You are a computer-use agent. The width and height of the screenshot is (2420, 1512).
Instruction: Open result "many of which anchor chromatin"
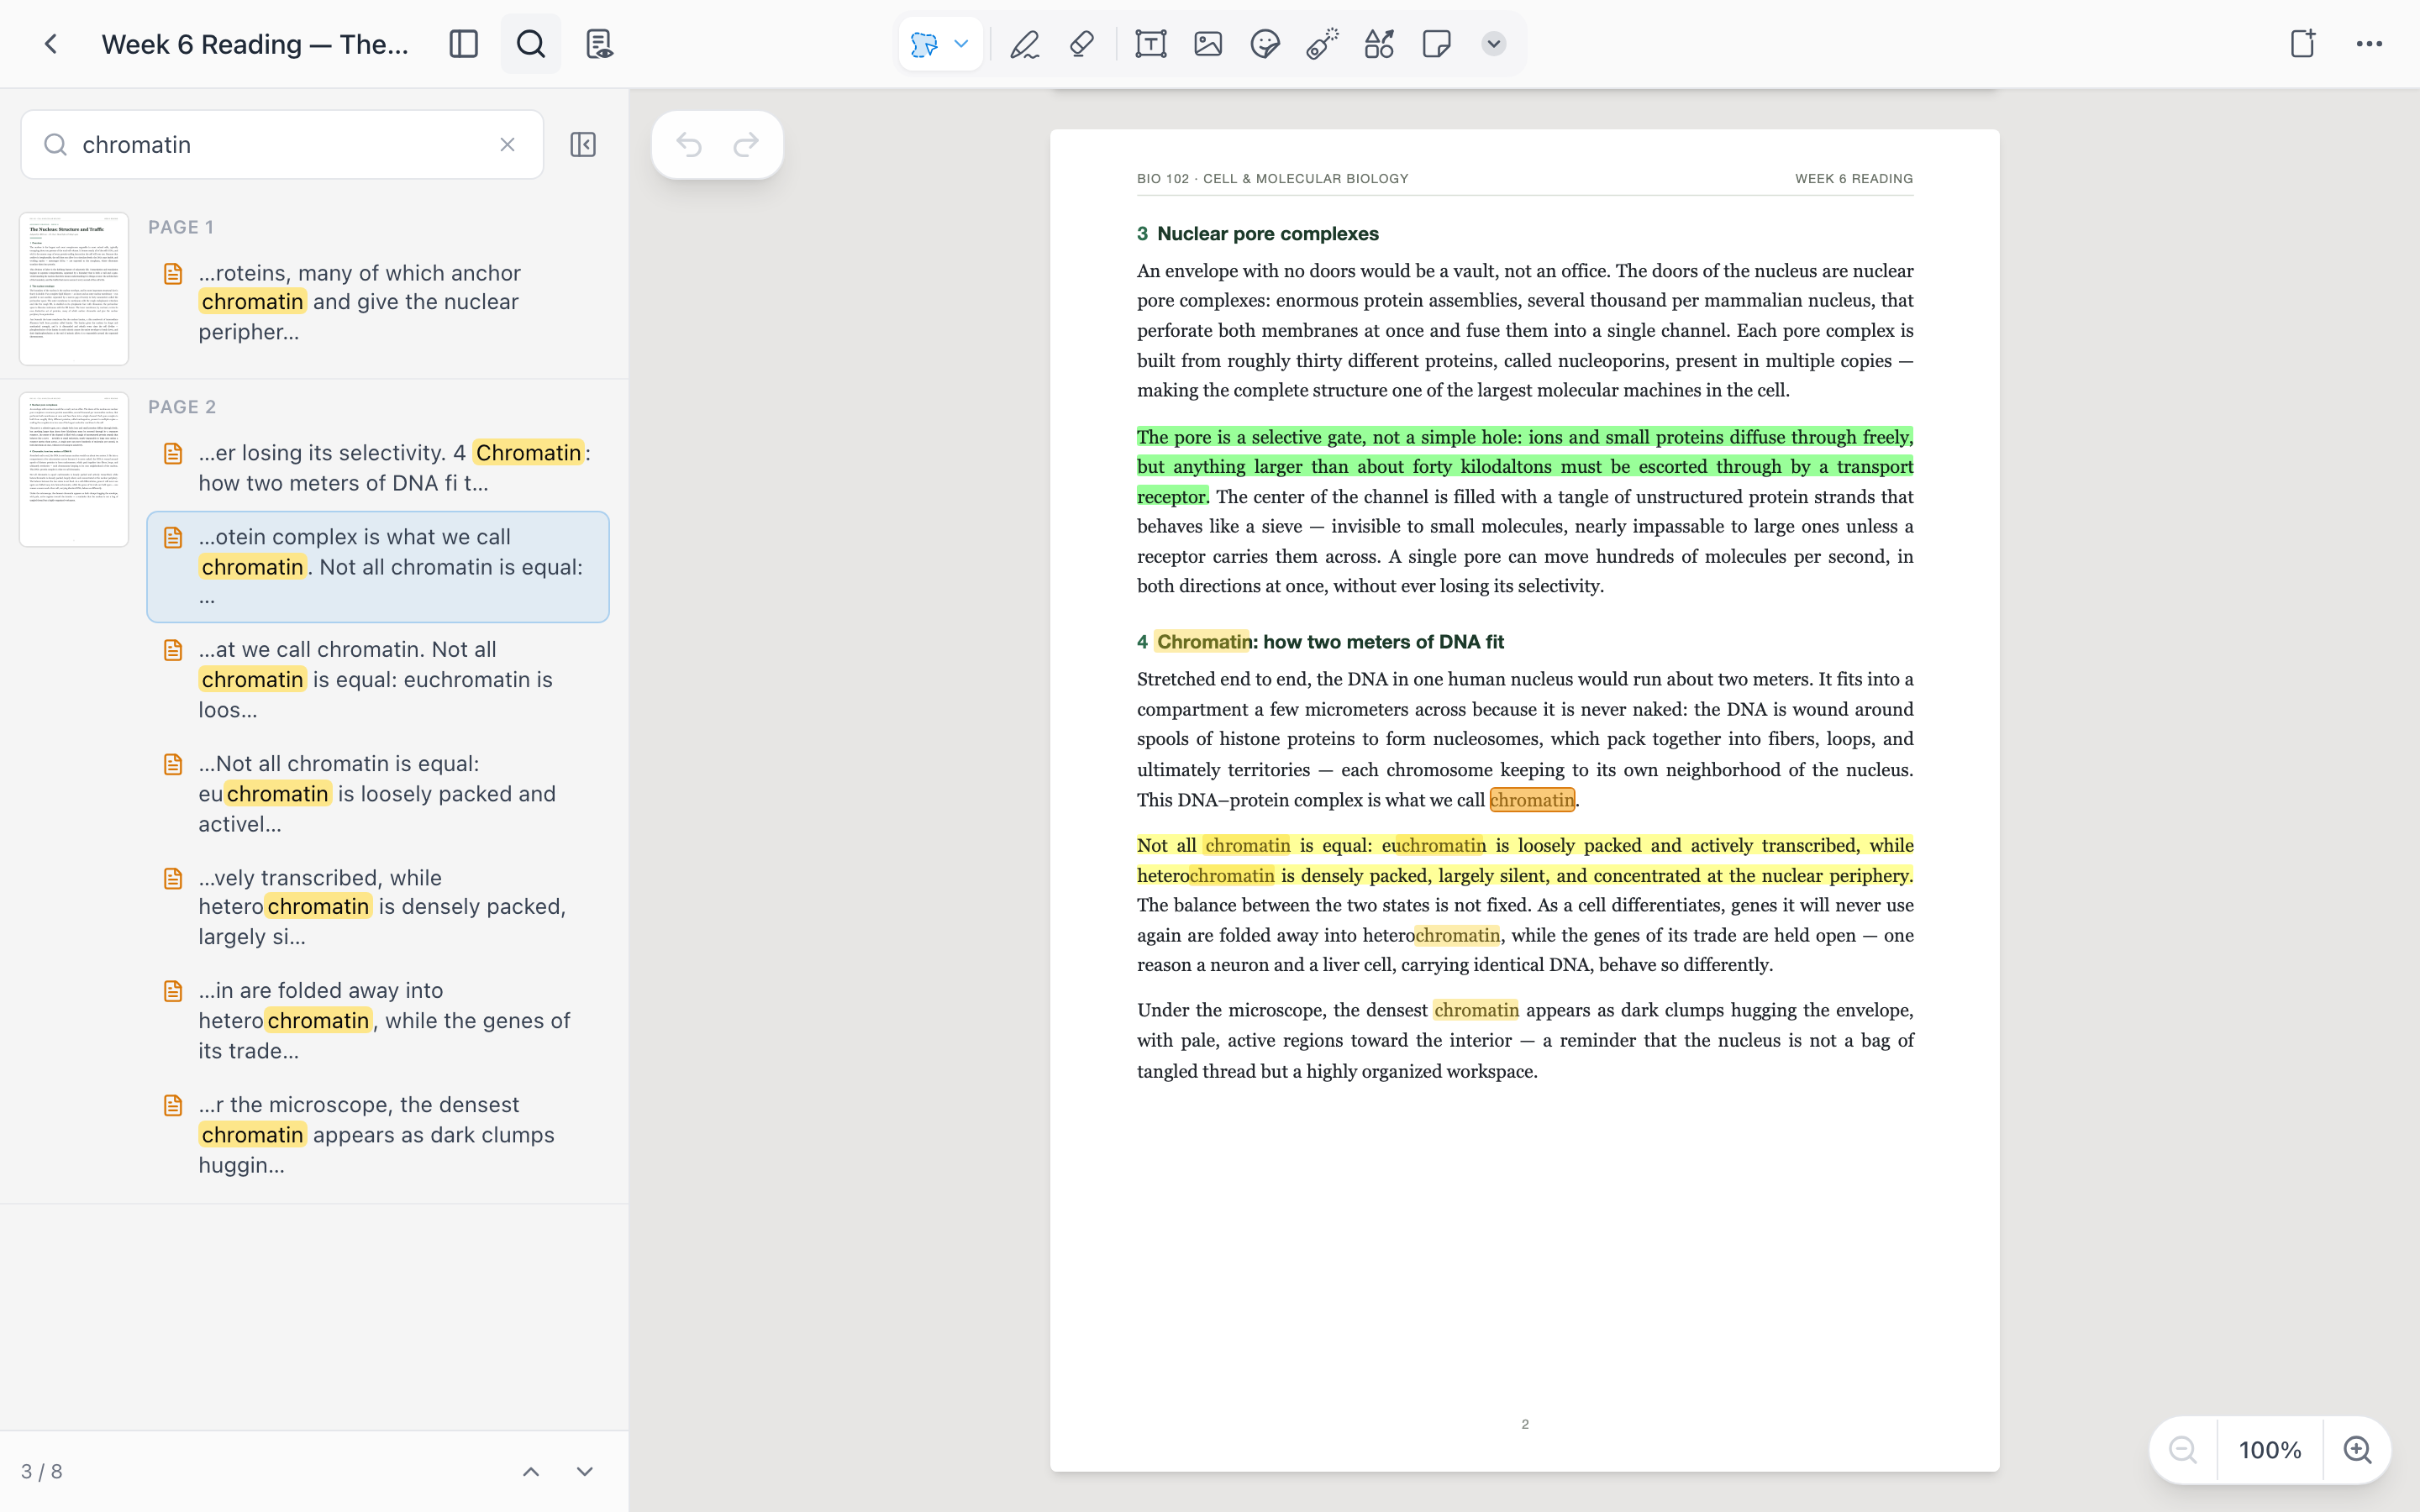point(378,302)
